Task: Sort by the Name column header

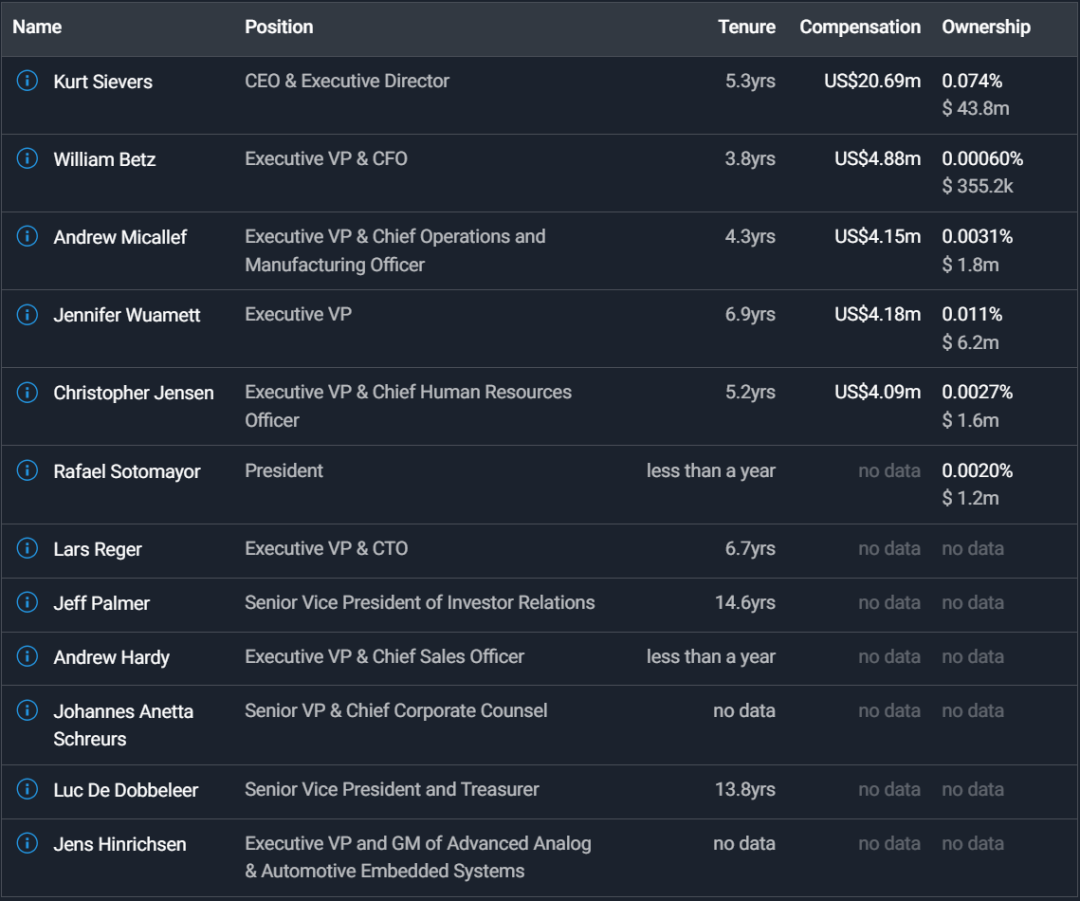Action: (37, 27)
